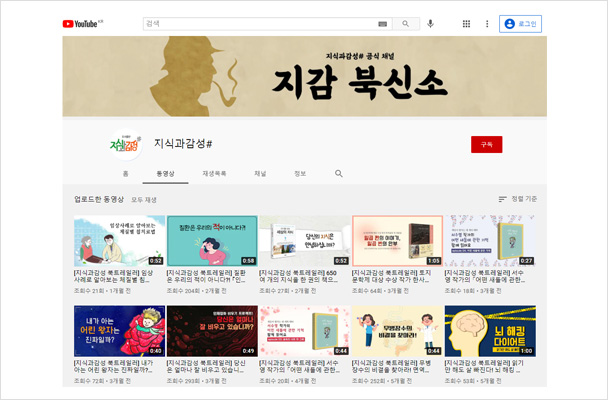The width and height of the screenshot is (608, 400).
Task: Click the magnifier search button
Action: (406, 24)
